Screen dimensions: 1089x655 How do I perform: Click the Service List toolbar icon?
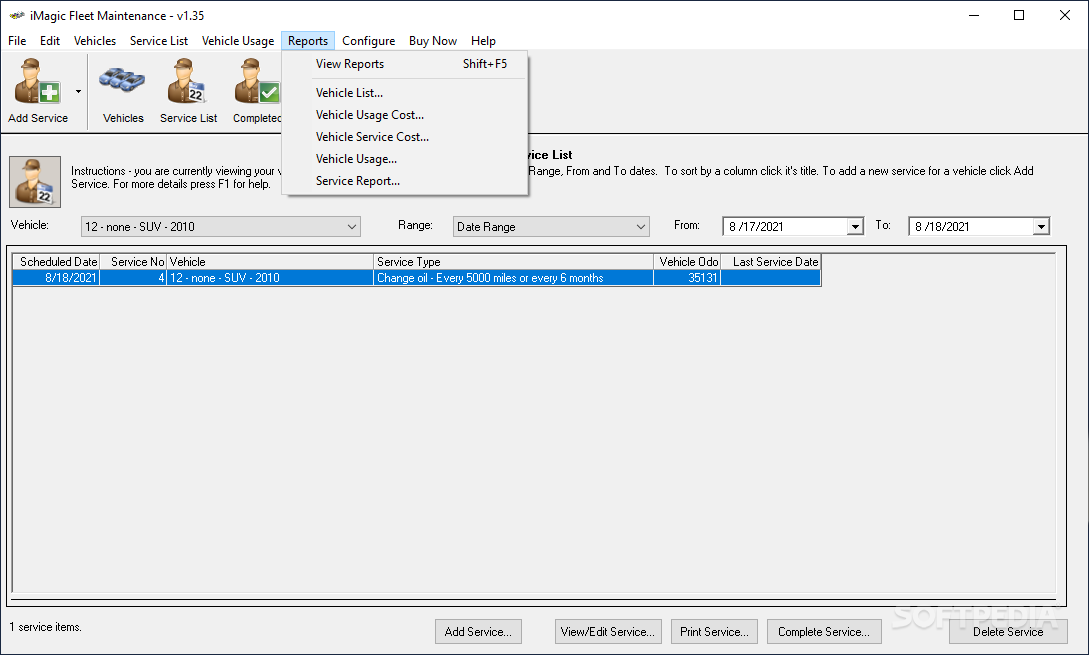(x=188, y=90)
